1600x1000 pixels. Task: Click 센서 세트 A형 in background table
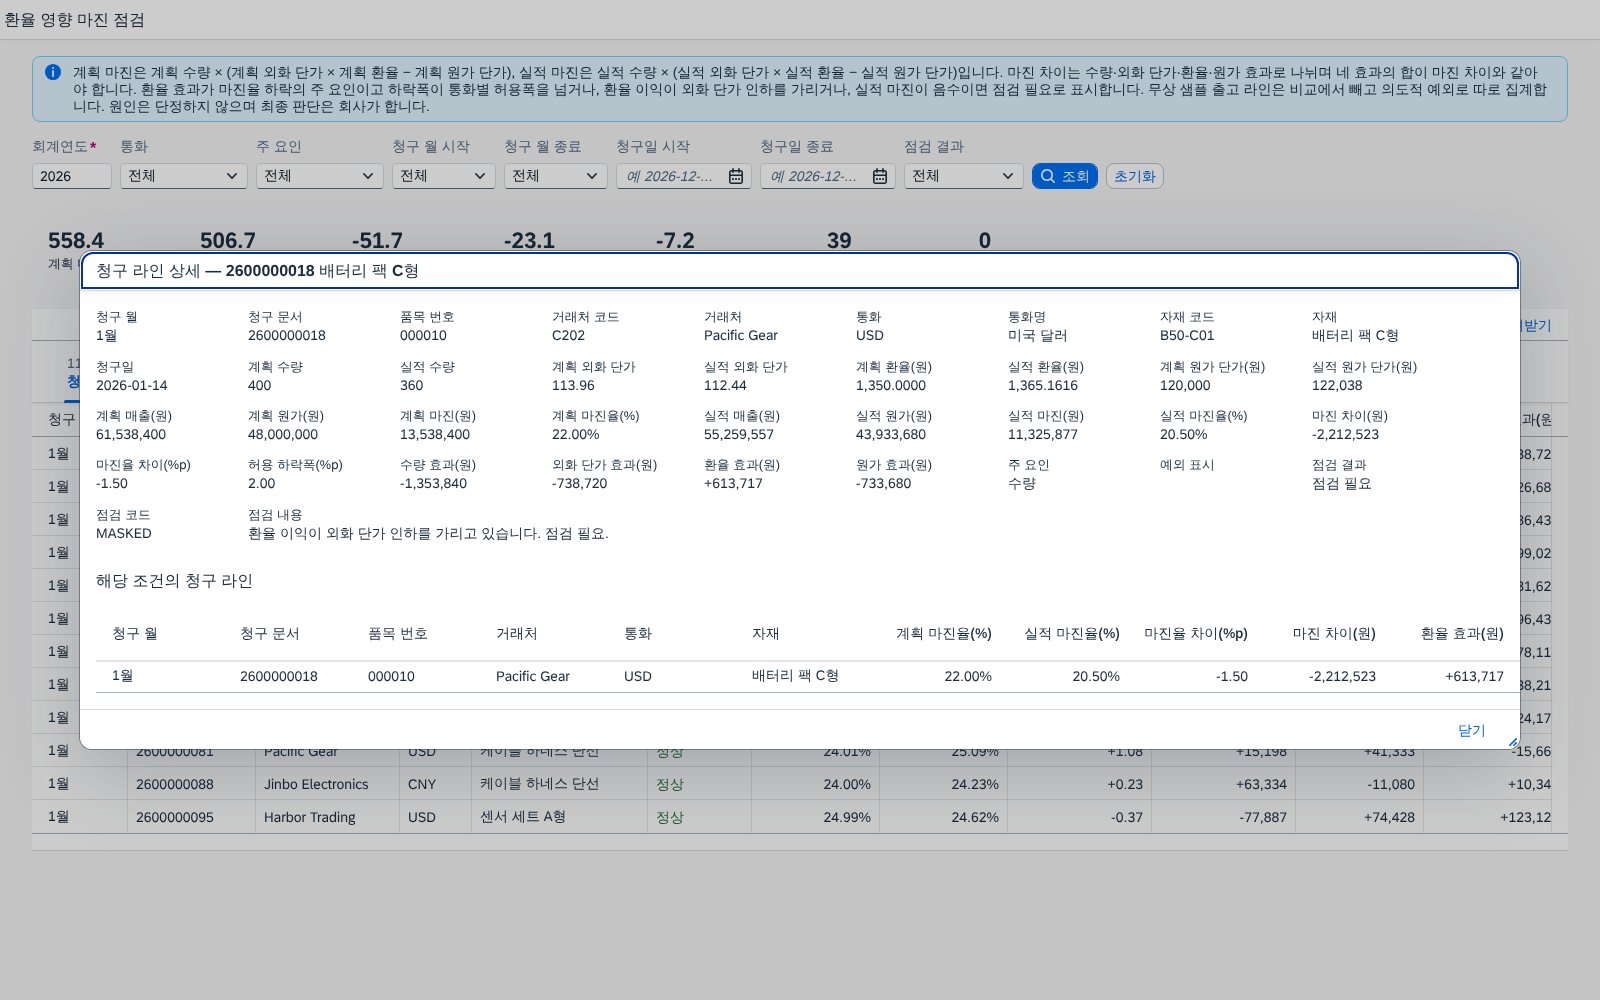[x=523, y=817]
